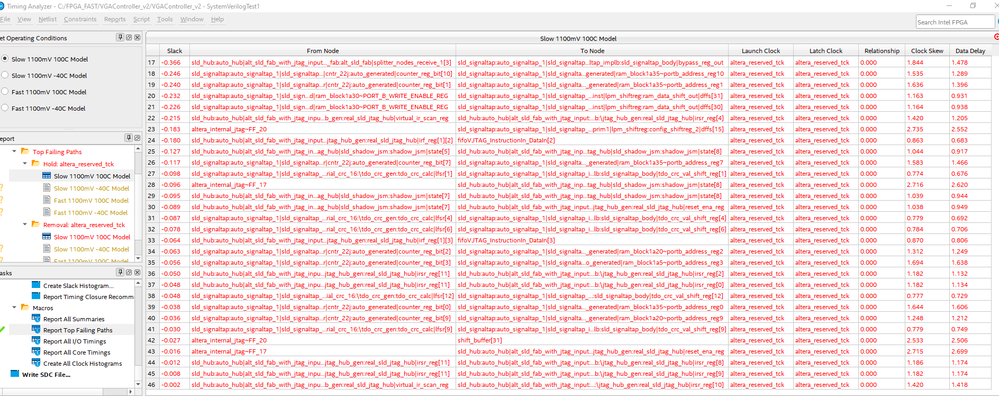
Task: Open the Netlist menu
Action: (48, 19)
